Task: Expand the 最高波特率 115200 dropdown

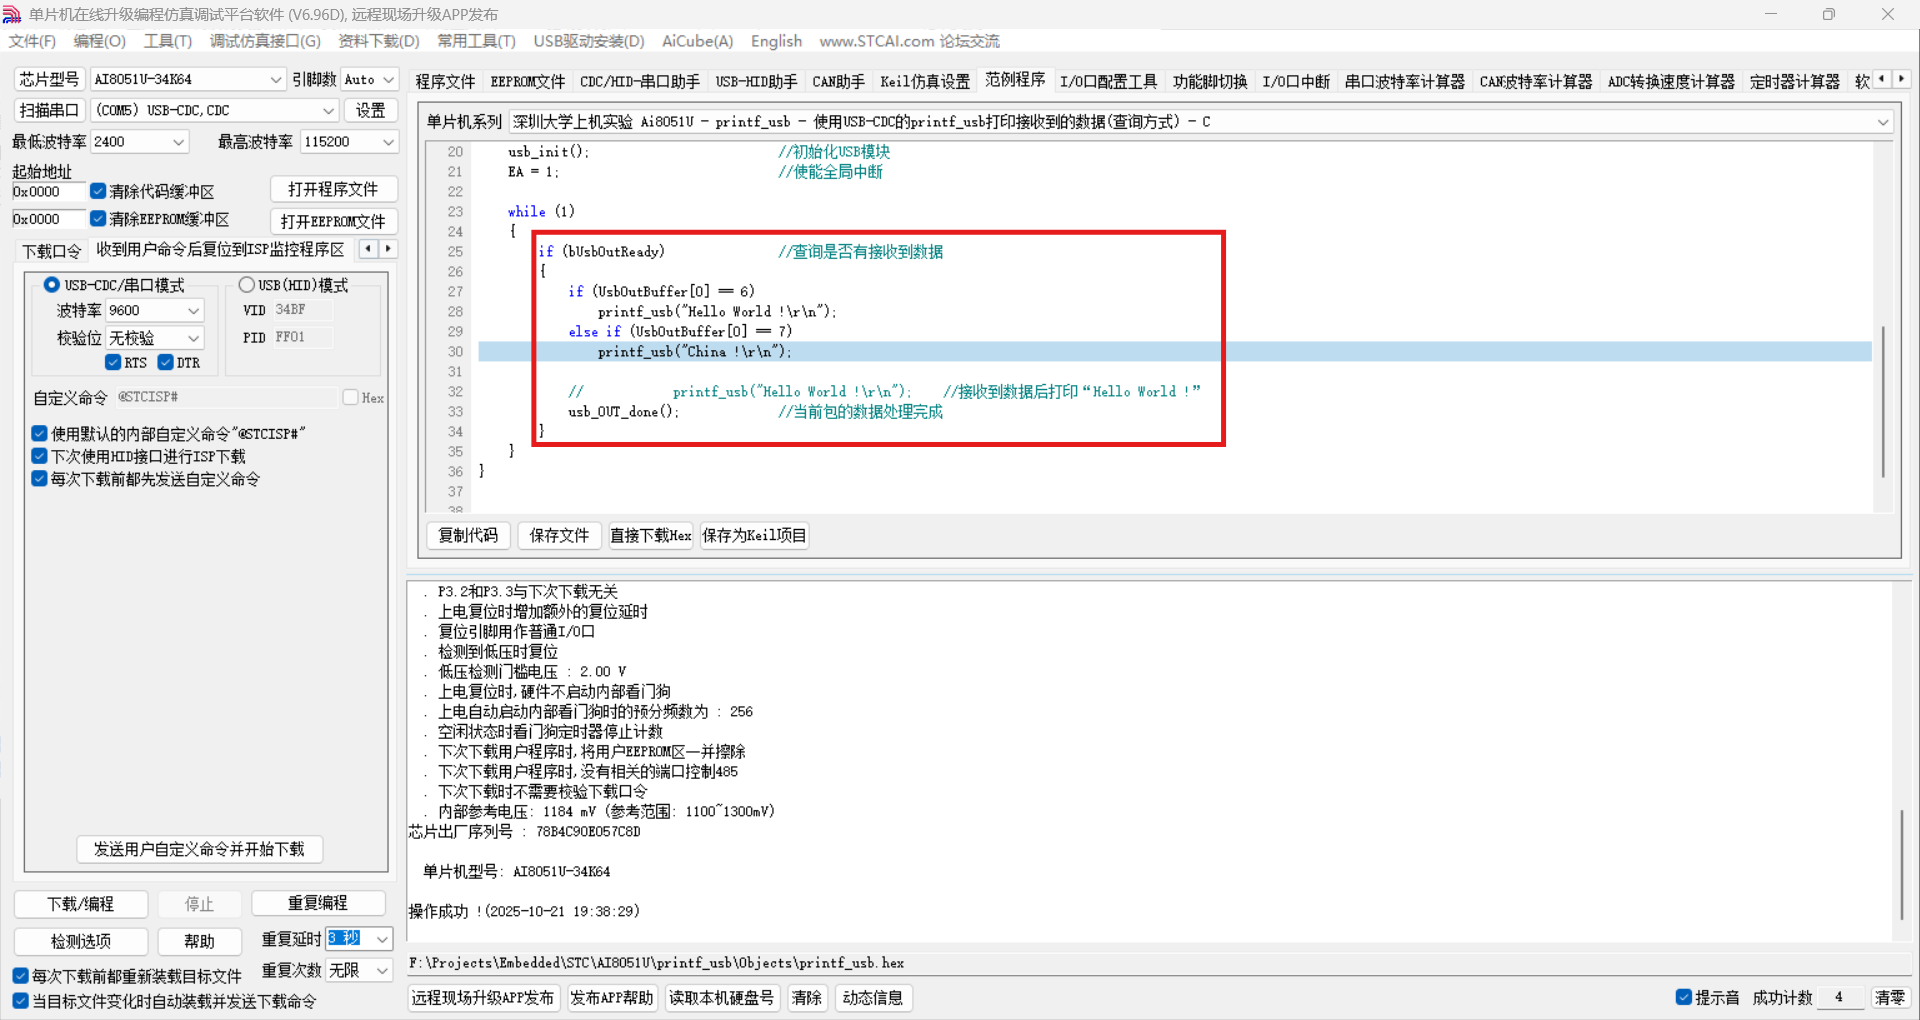Action: pyautogui.click(x=387, y=142)
